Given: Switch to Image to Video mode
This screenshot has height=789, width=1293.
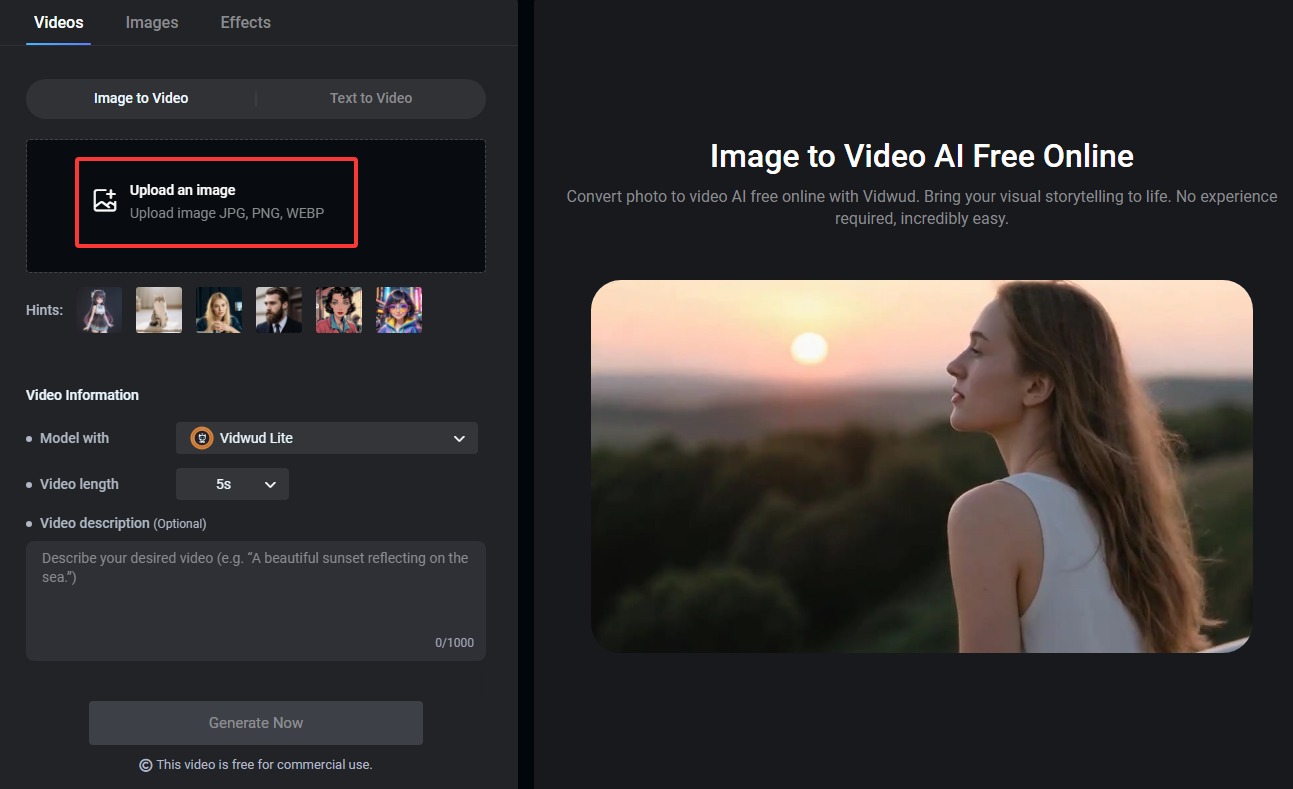Looking at the screenshot, I should 141,98.
